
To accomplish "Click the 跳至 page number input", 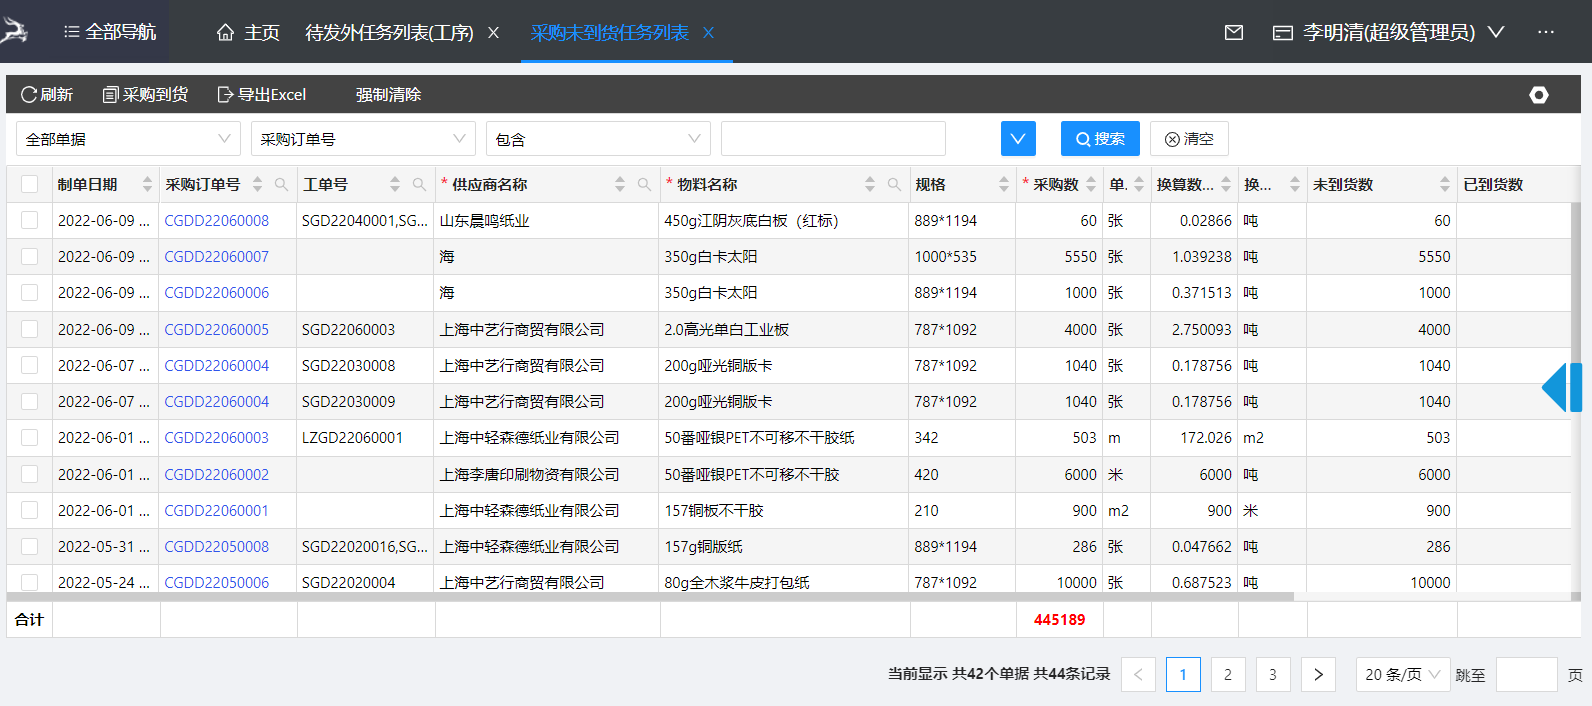I will (1526, 675).
